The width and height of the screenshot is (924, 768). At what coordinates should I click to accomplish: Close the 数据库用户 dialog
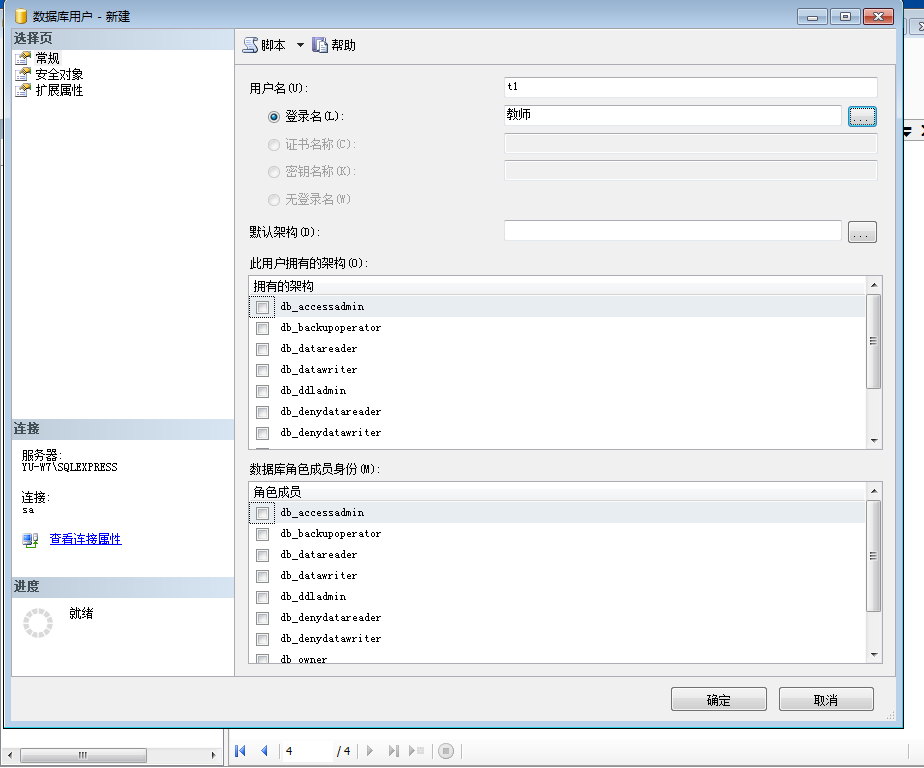(x=878, y=17)
